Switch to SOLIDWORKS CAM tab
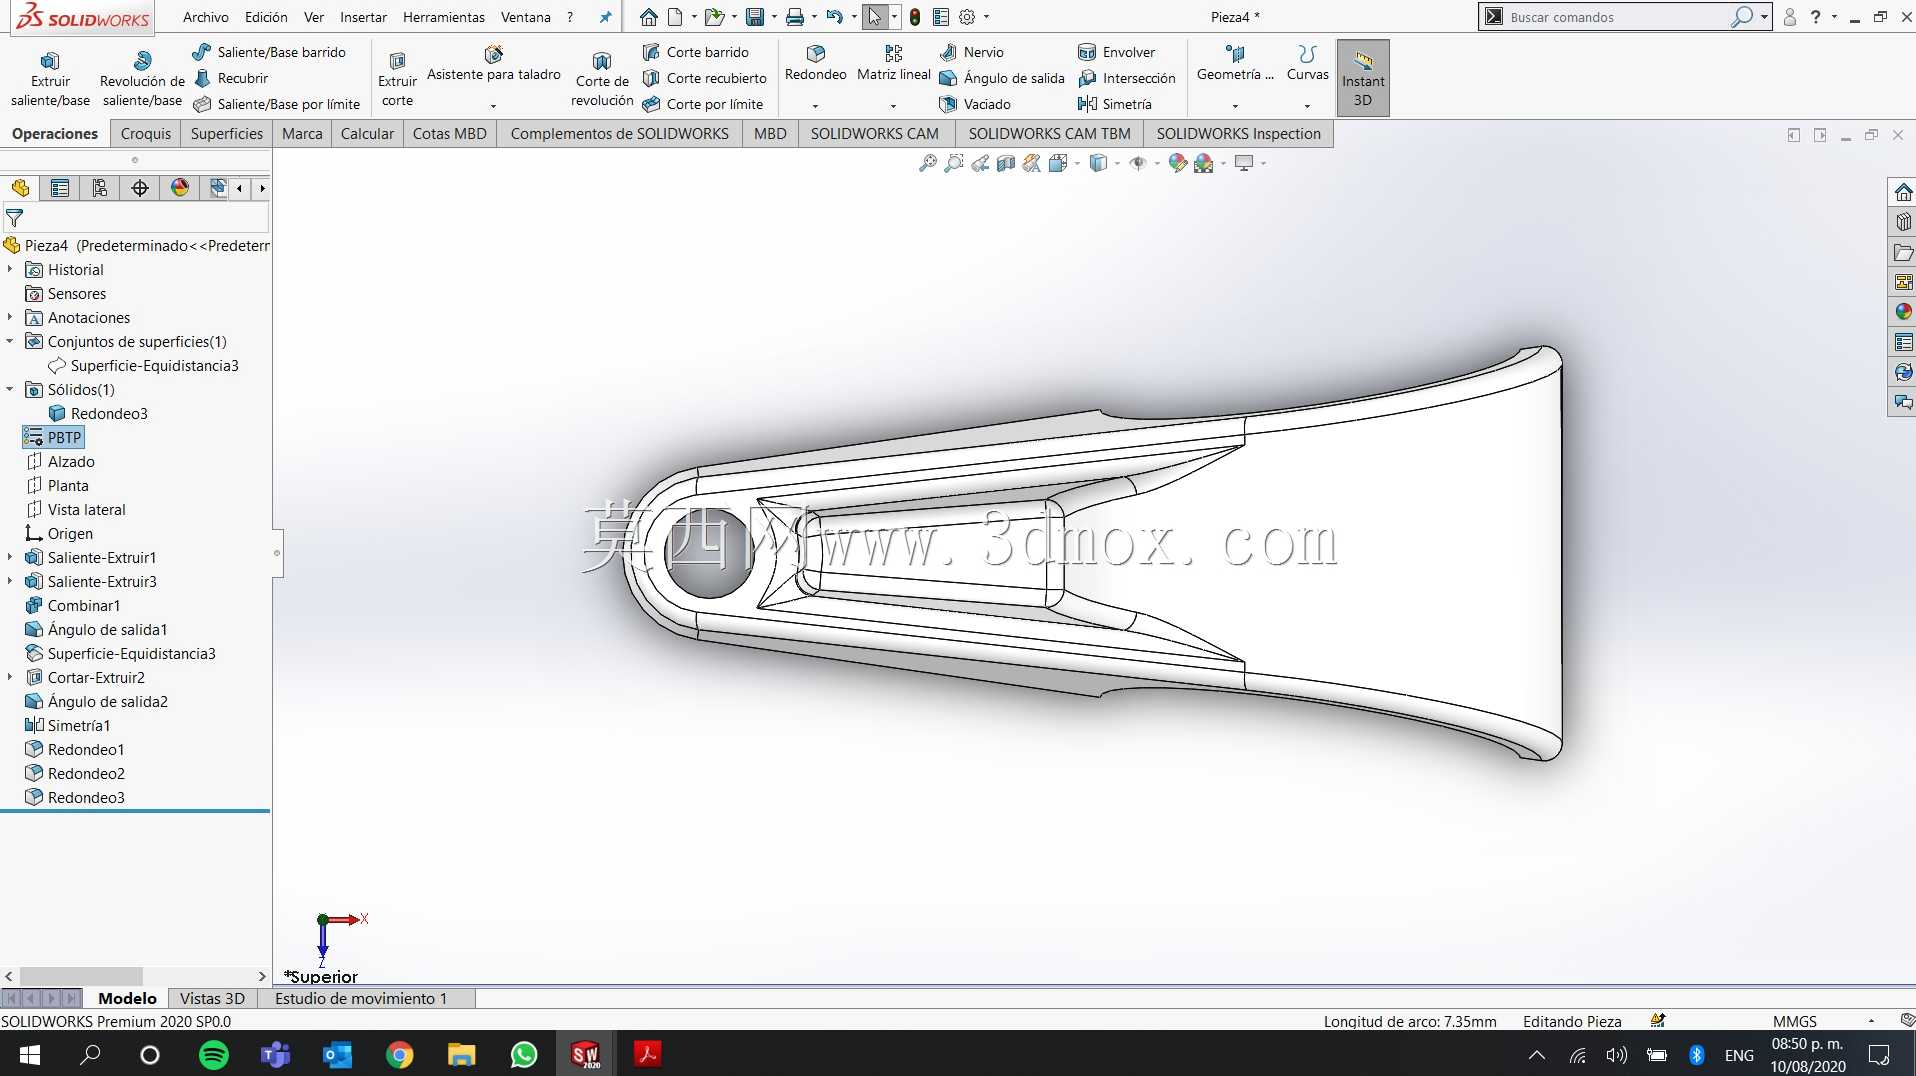The height and width of the screenshot is (1076, 1916). point(875,133)
